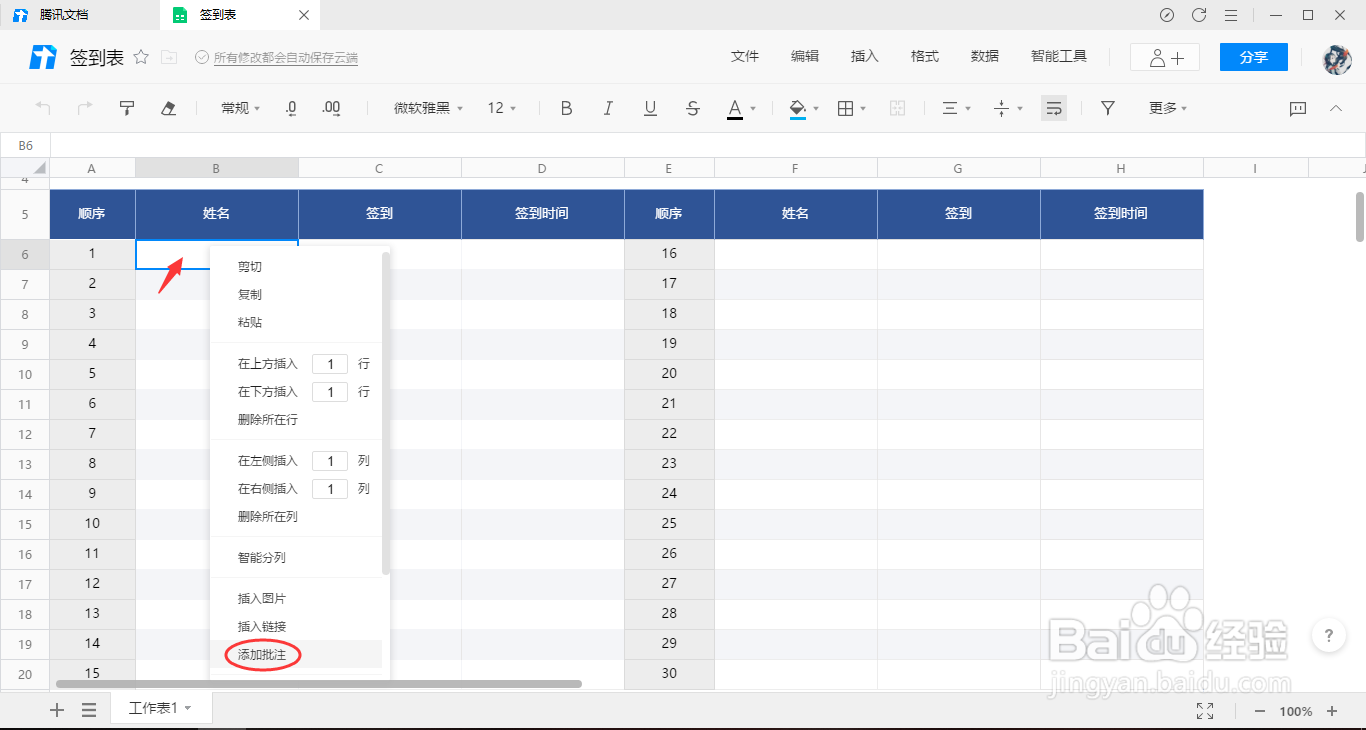Open the 插入 menu
Image resolution: width=1366 pixels, height=730 pixels.
click(x=865, y=57)
